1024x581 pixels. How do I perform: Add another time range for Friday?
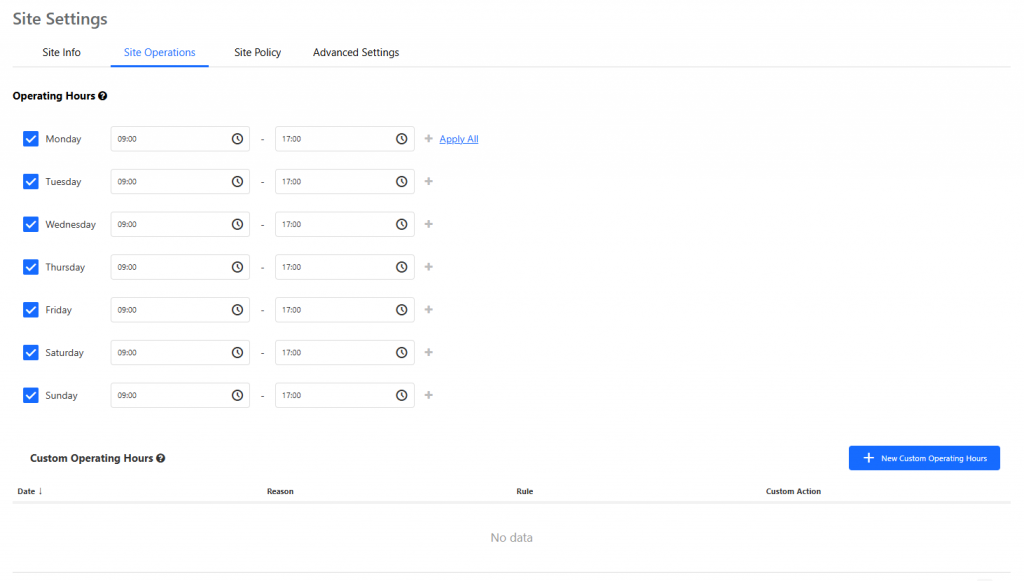click(428, 309)
